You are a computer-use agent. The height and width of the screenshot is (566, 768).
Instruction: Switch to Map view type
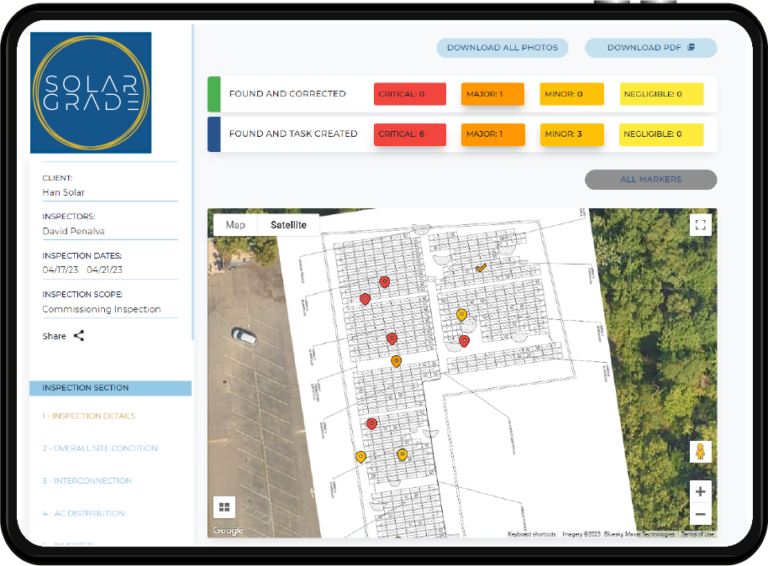(235, 225)
